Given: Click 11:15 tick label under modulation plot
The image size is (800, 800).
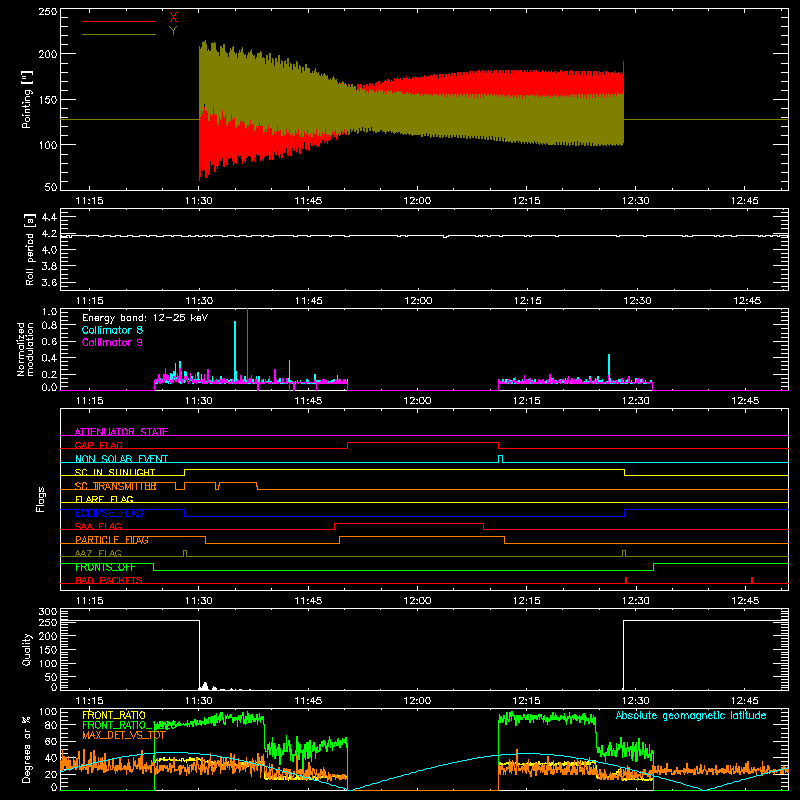Looking at the screenshot, I should click(x=89, y=401).
